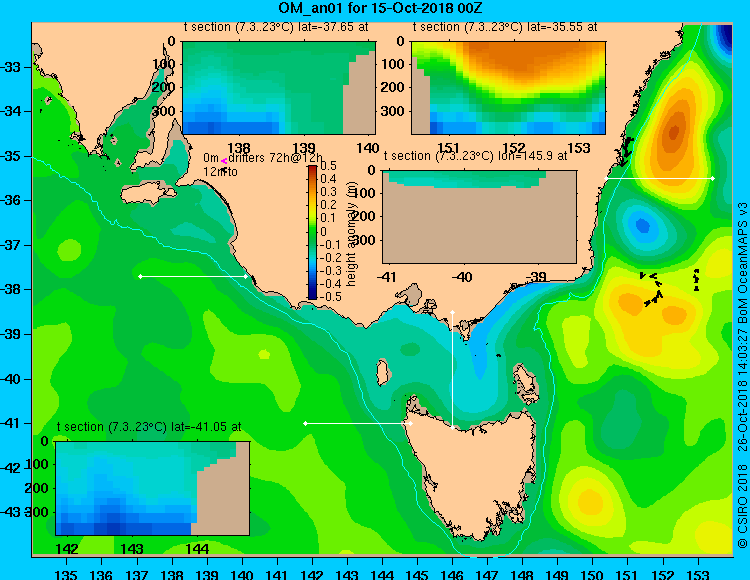Click the west endpoint diamond of the -37.65 section

coord(140,276)
